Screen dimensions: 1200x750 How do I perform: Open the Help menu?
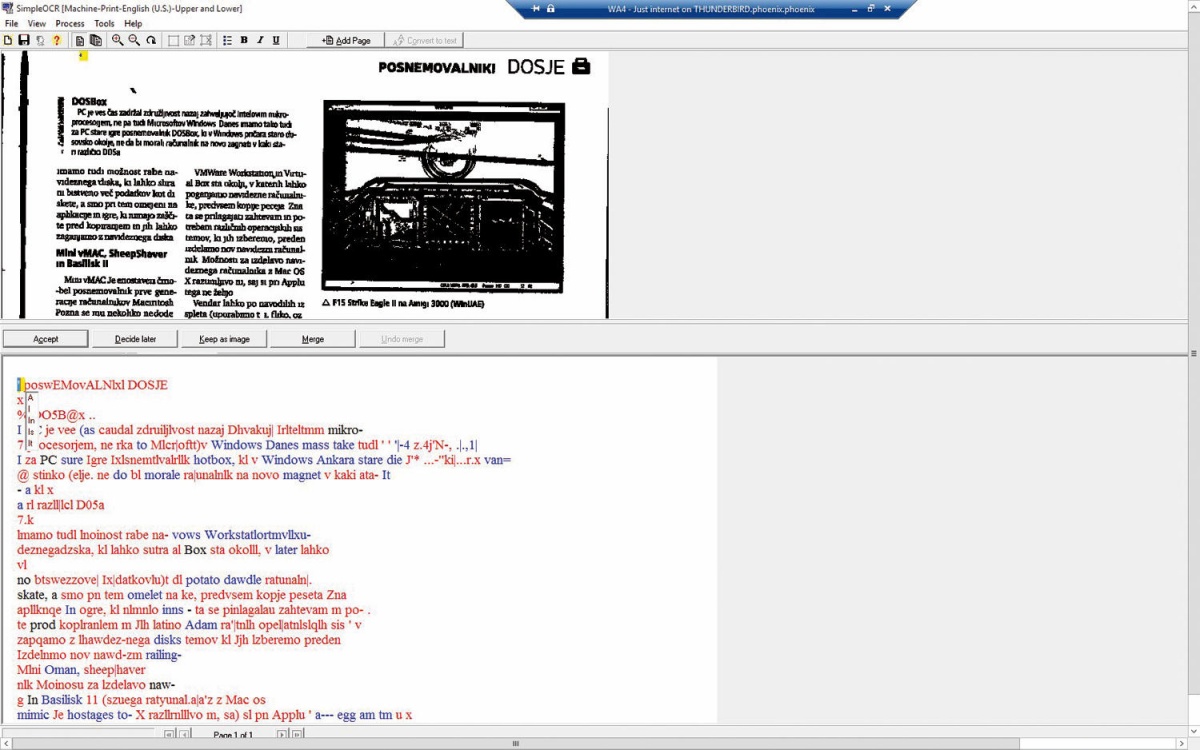click(133, 23)
